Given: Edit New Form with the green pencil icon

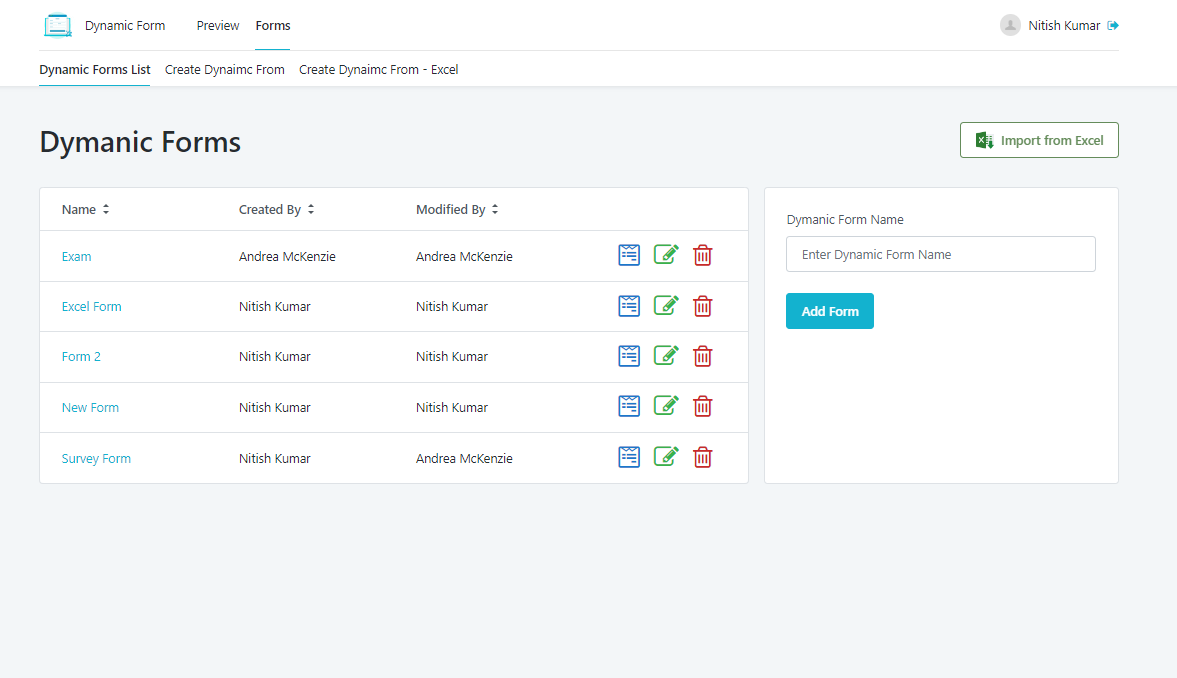Looking at the screenshot, I should (x=666, y=405).
